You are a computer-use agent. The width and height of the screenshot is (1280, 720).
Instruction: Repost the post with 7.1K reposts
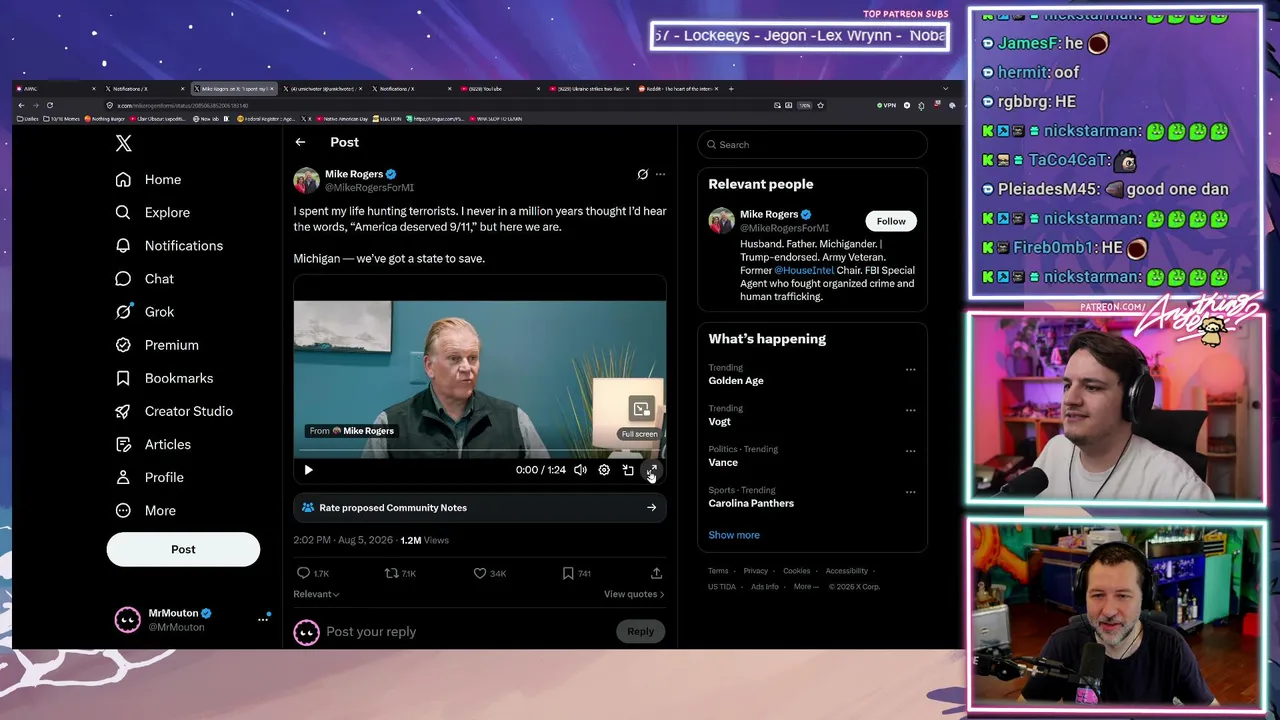click(400, 573)
